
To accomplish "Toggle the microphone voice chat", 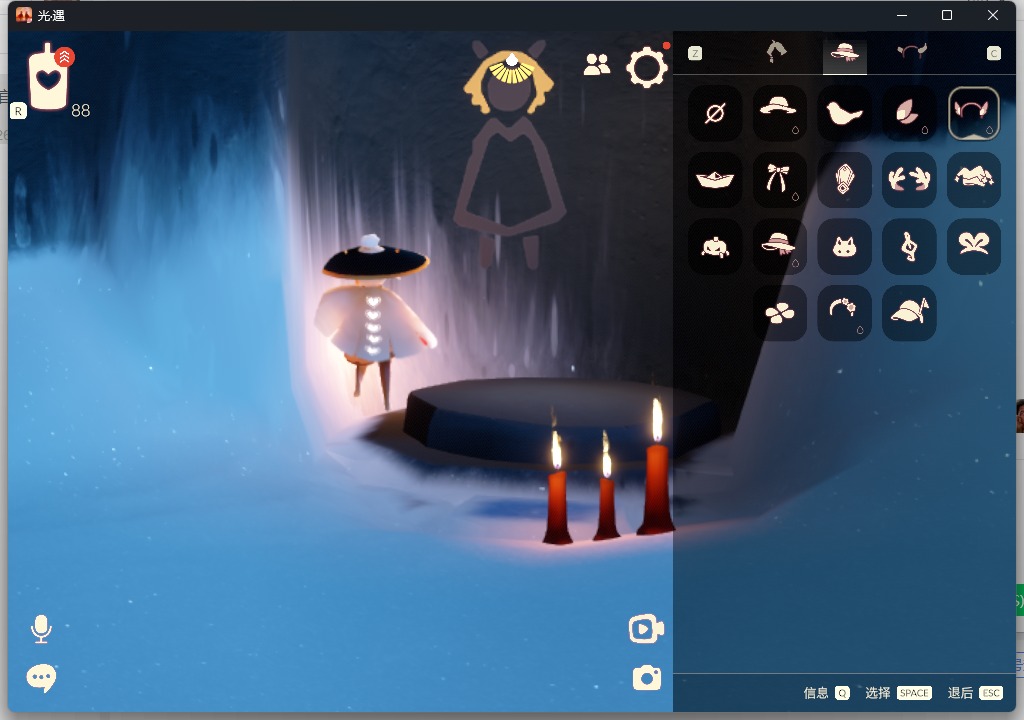I will coord(41,629).
